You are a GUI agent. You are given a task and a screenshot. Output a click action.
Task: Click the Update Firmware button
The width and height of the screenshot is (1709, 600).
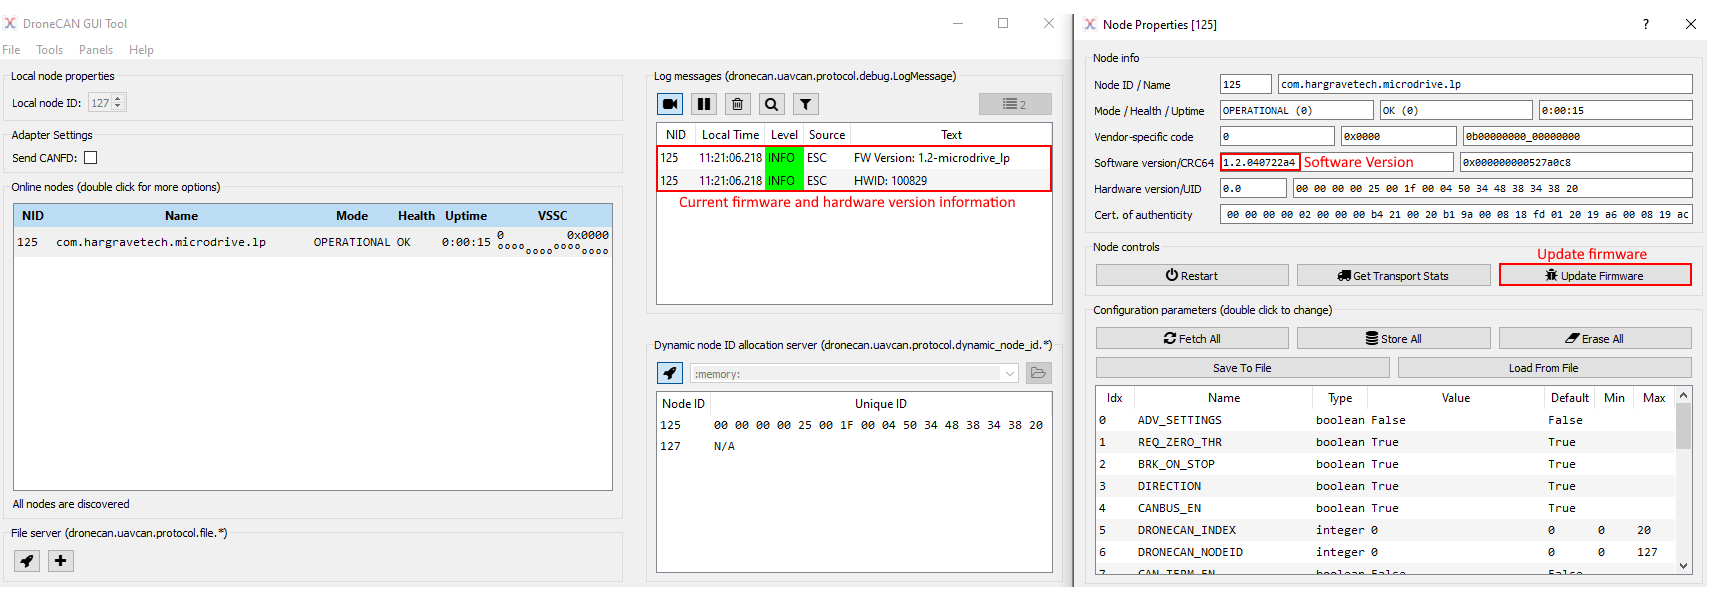(x=1594, y=276)
